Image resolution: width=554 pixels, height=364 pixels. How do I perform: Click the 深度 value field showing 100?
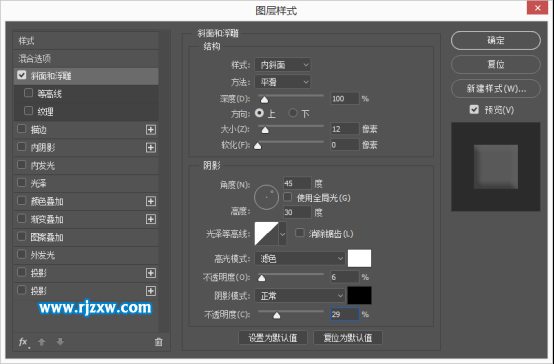[x=344, y=99]
